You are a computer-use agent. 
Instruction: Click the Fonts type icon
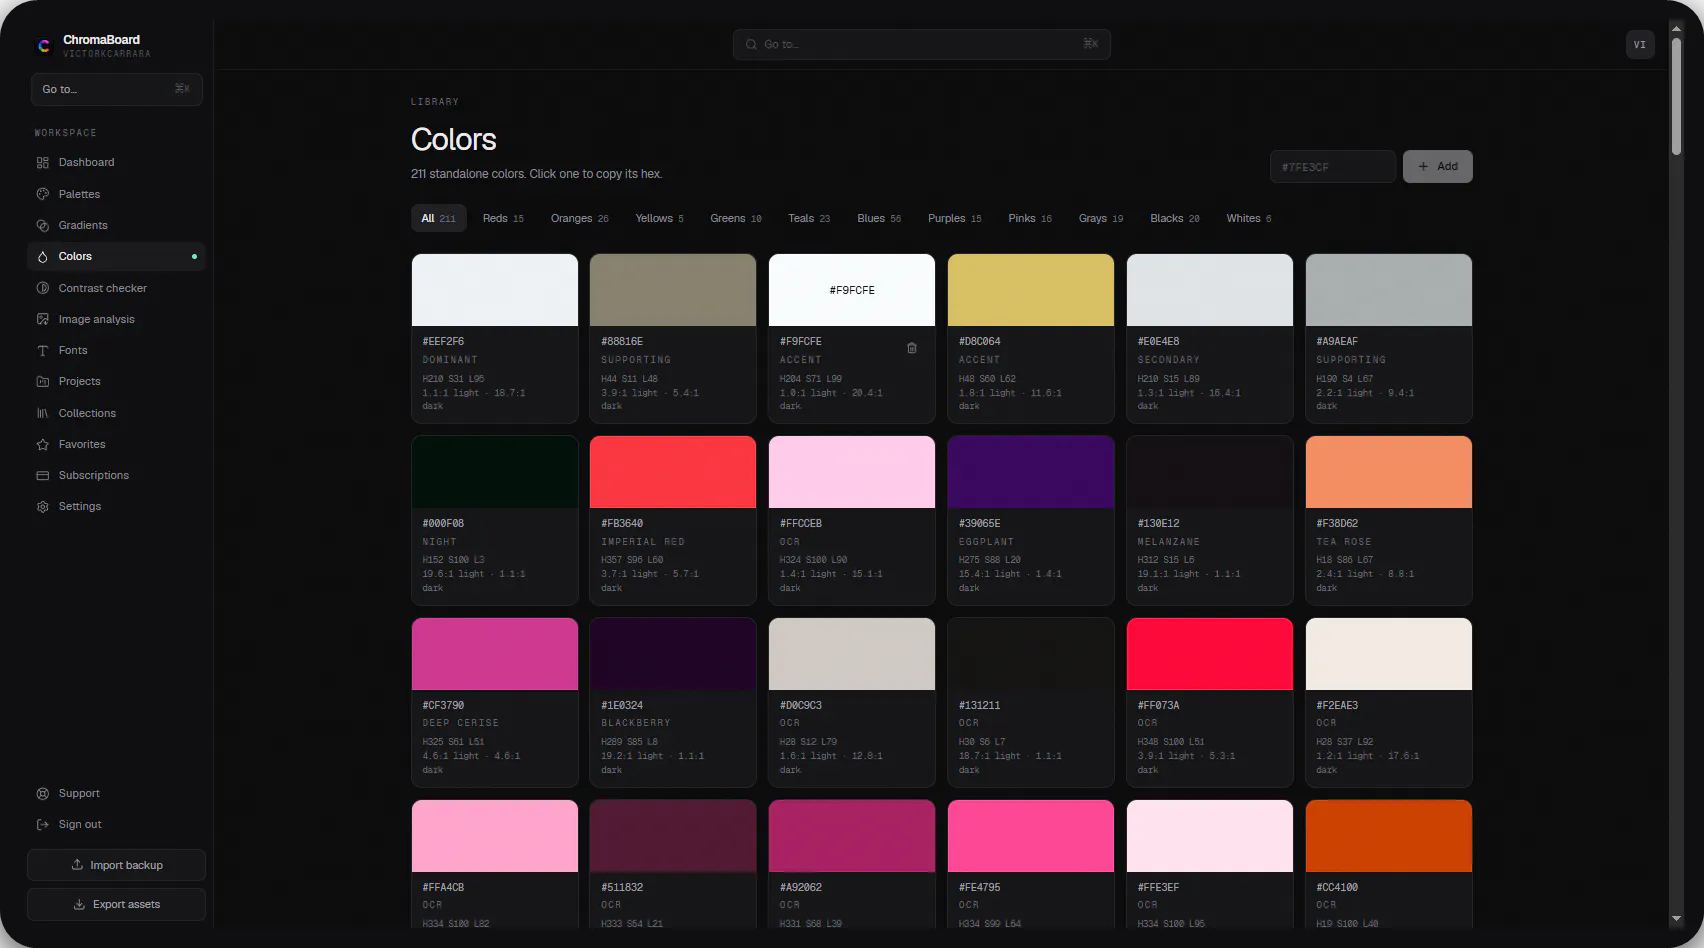coord(42,351)
